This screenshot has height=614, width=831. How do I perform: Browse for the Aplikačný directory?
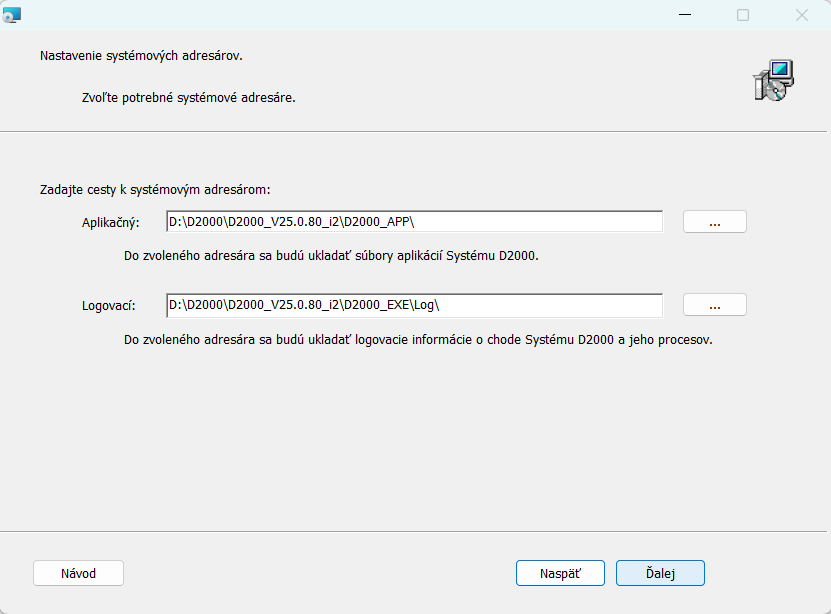point(714,222)
